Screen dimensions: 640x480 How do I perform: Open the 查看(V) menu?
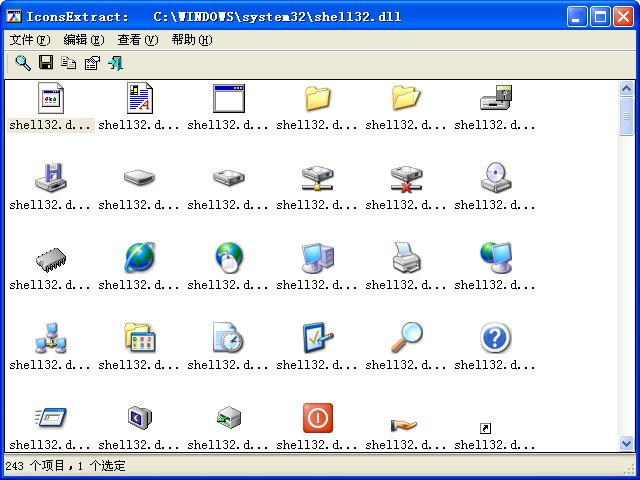tap(138, 40)
